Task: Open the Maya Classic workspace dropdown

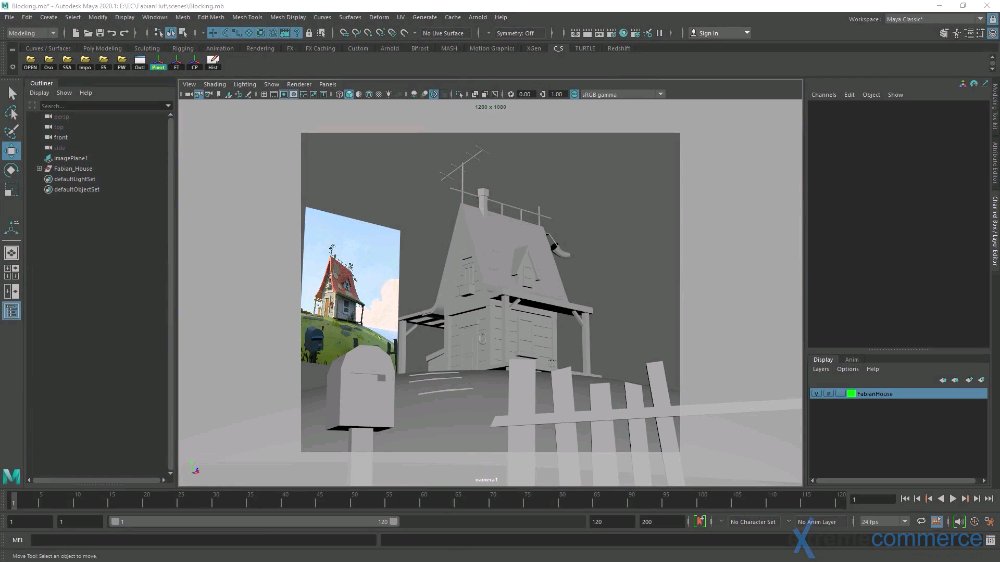Action: tap(935, 19)
